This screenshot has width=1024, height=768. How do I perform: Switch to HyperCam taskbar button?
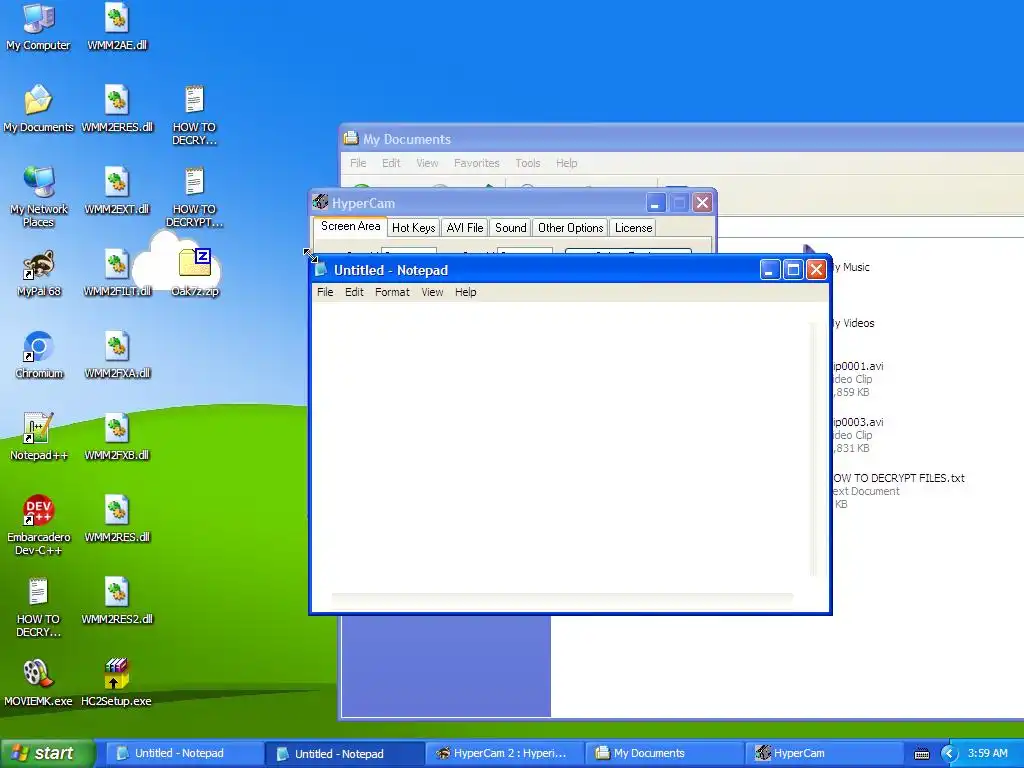coord(823,754)
